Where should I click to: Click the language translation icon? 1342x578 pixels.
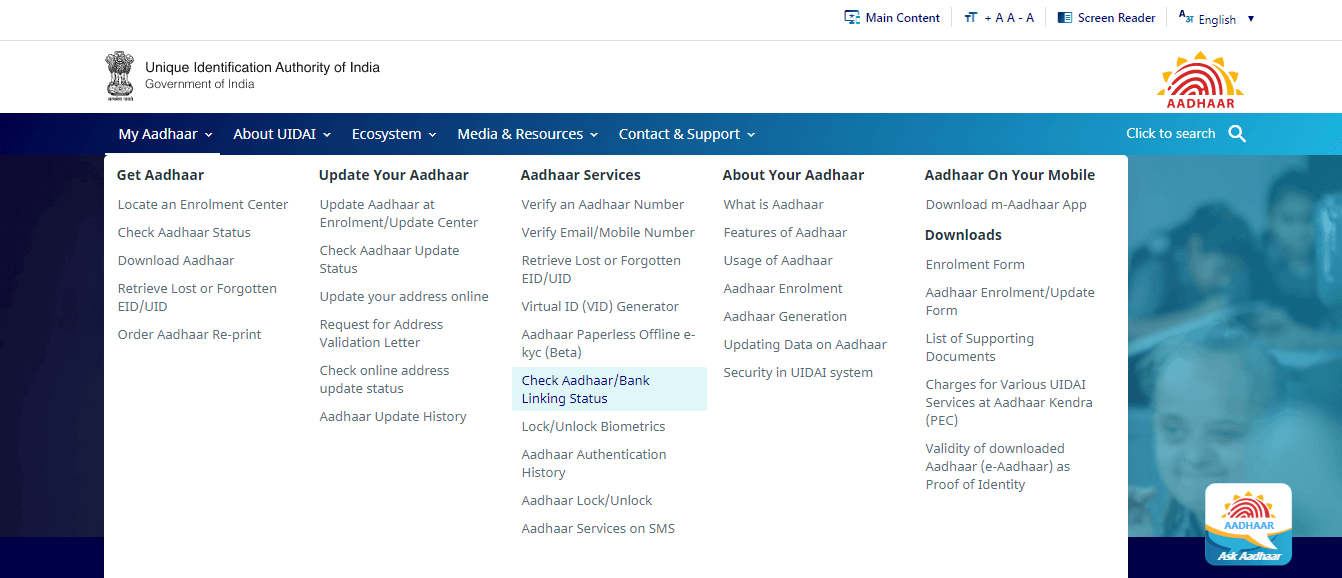(1186, 17)
